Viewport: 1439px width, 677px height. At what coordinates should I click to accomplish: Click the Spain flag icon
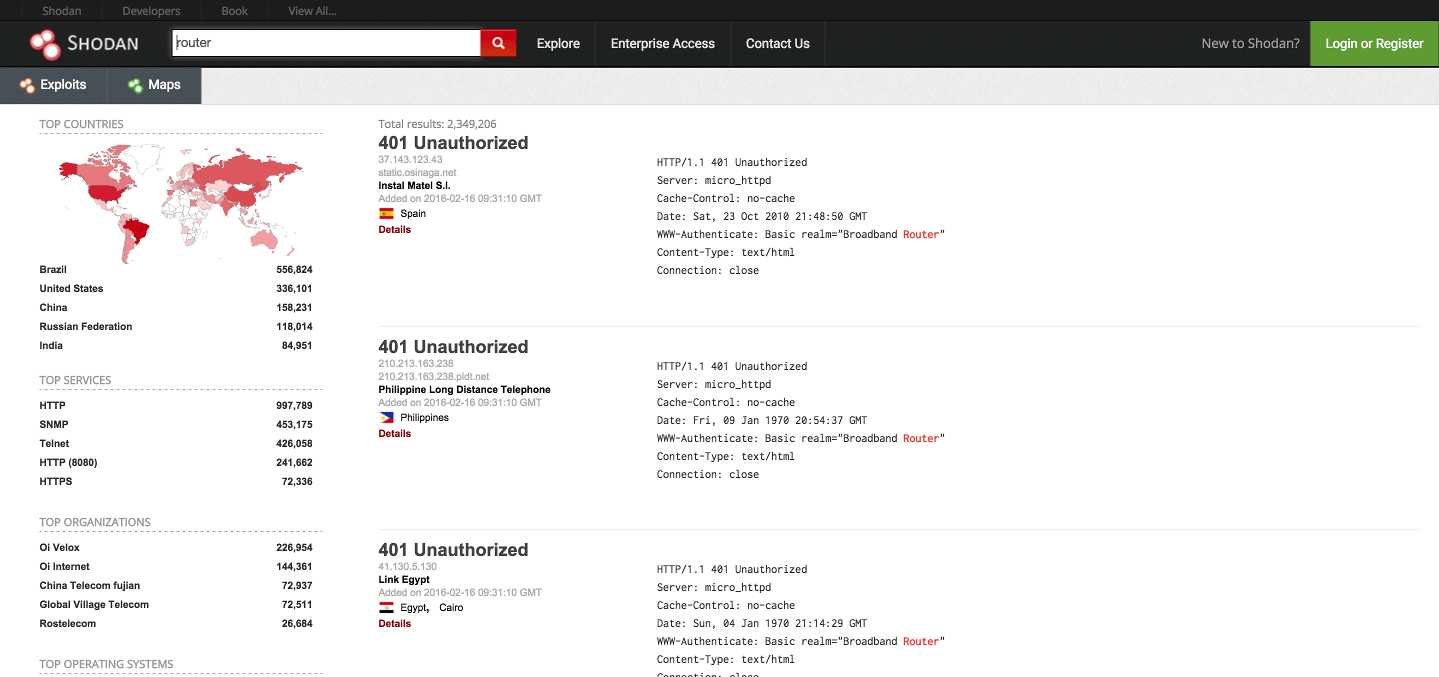click(x=386, y=213)
